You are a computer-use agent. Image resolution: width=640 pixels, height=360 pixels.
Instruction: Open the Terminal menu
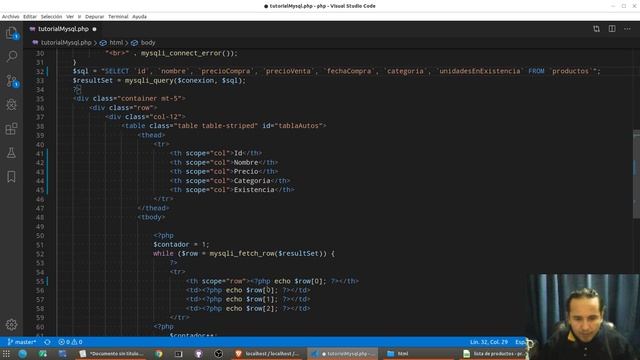[118, 17]
